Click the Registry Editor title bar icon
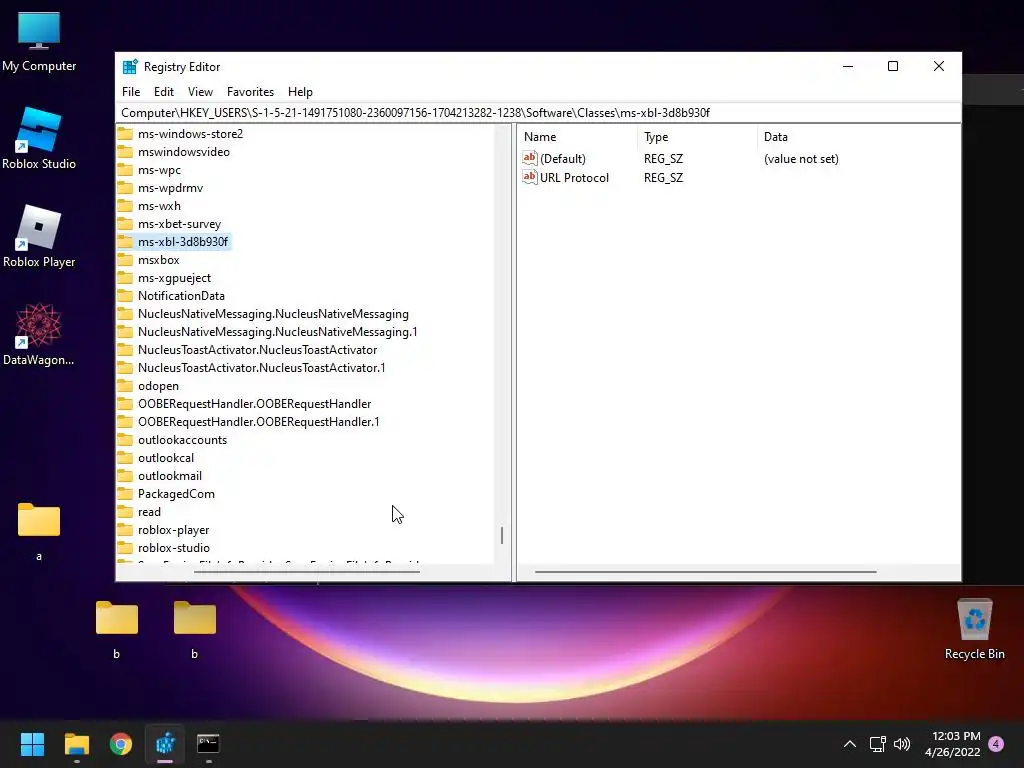The image size is (1024, 768). pos(130,67)
